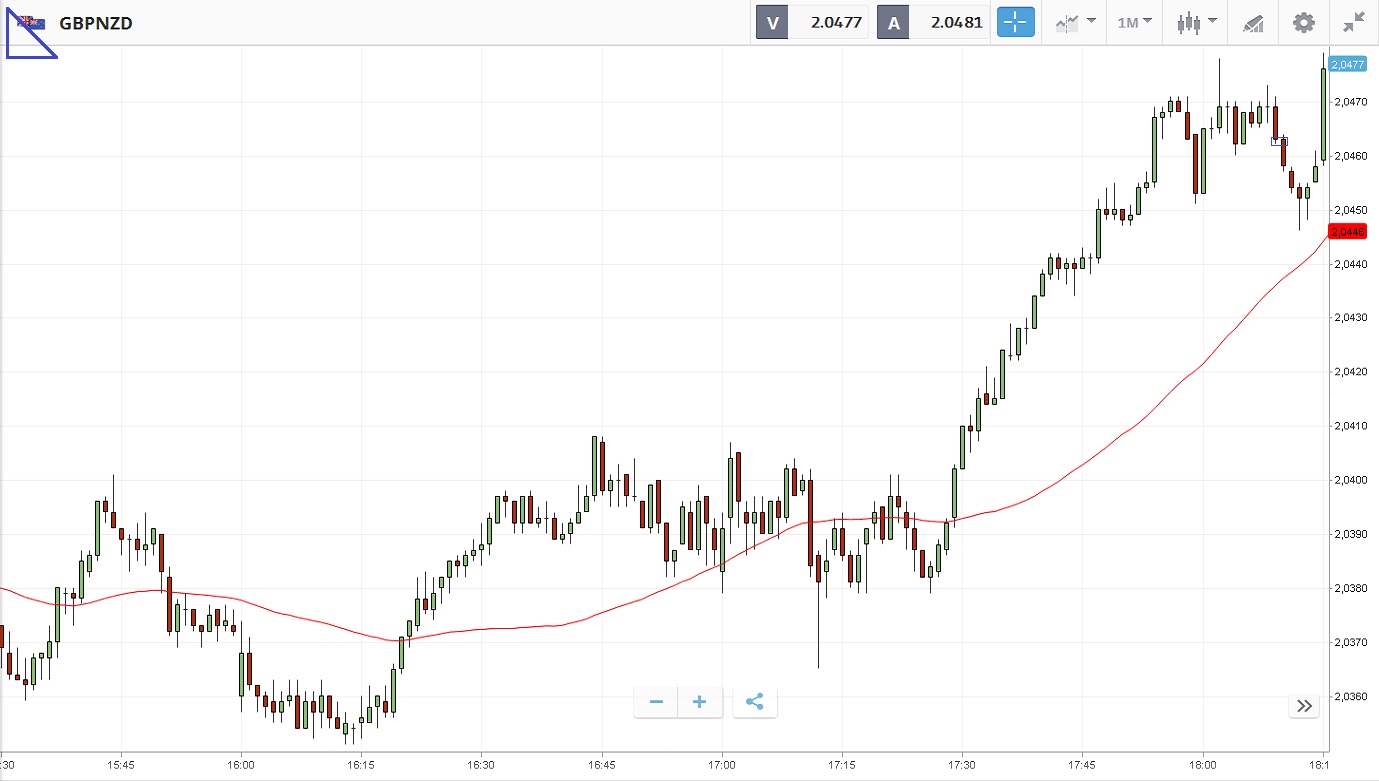Click the V sell price button 2.0477
This screenshot has width=1379, height=781.
pyautogui.click(x=812, y=22)
